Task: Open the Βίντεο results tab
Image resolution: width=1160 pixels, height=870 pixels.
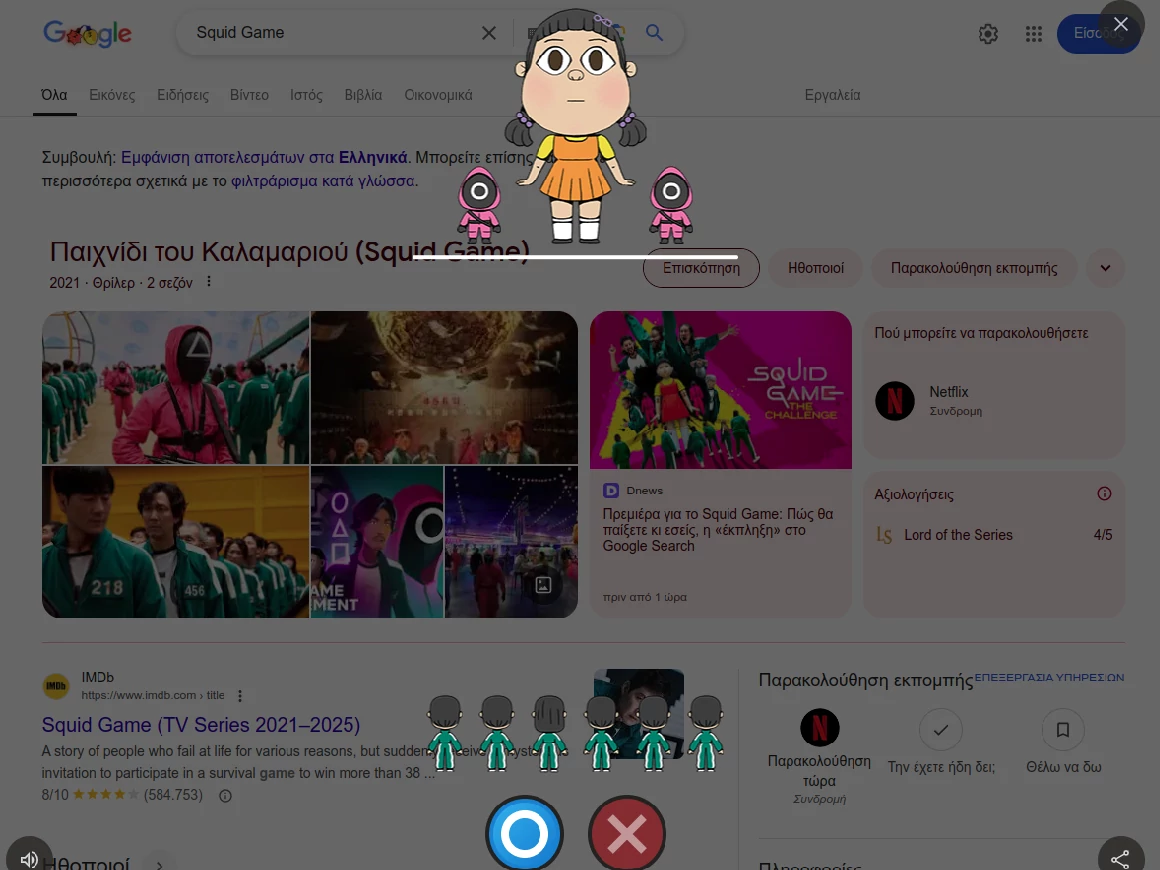Action: coord(249,95)
